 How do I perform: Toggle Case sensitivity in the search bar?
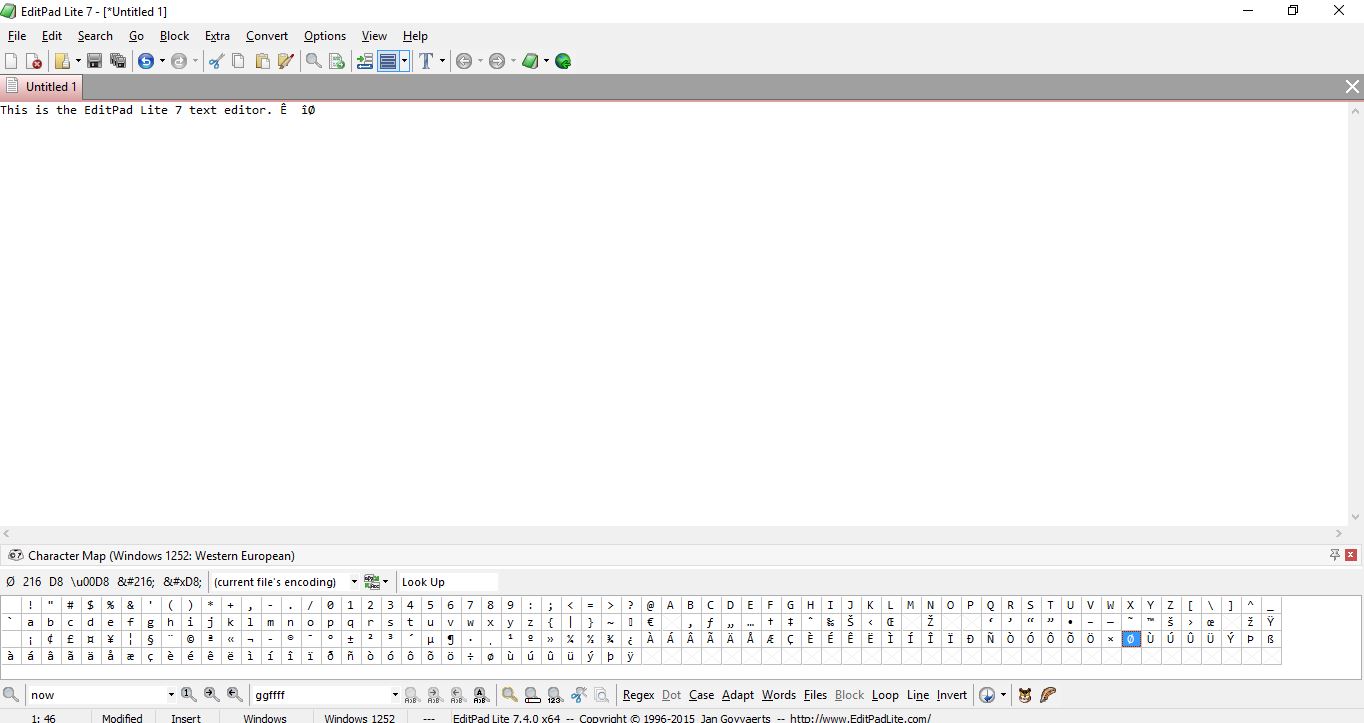pos(701,694)
